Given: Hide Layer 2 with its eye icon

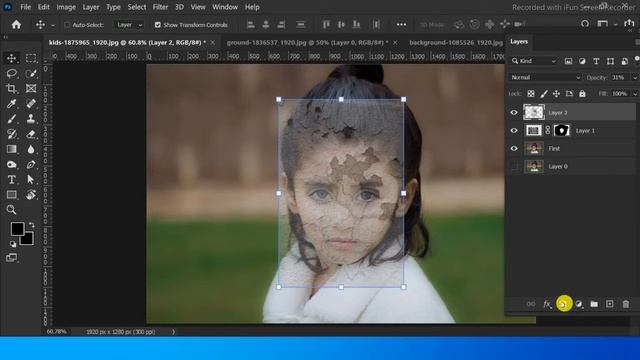Looking at the screenshot, I should (x=514, y=113).
